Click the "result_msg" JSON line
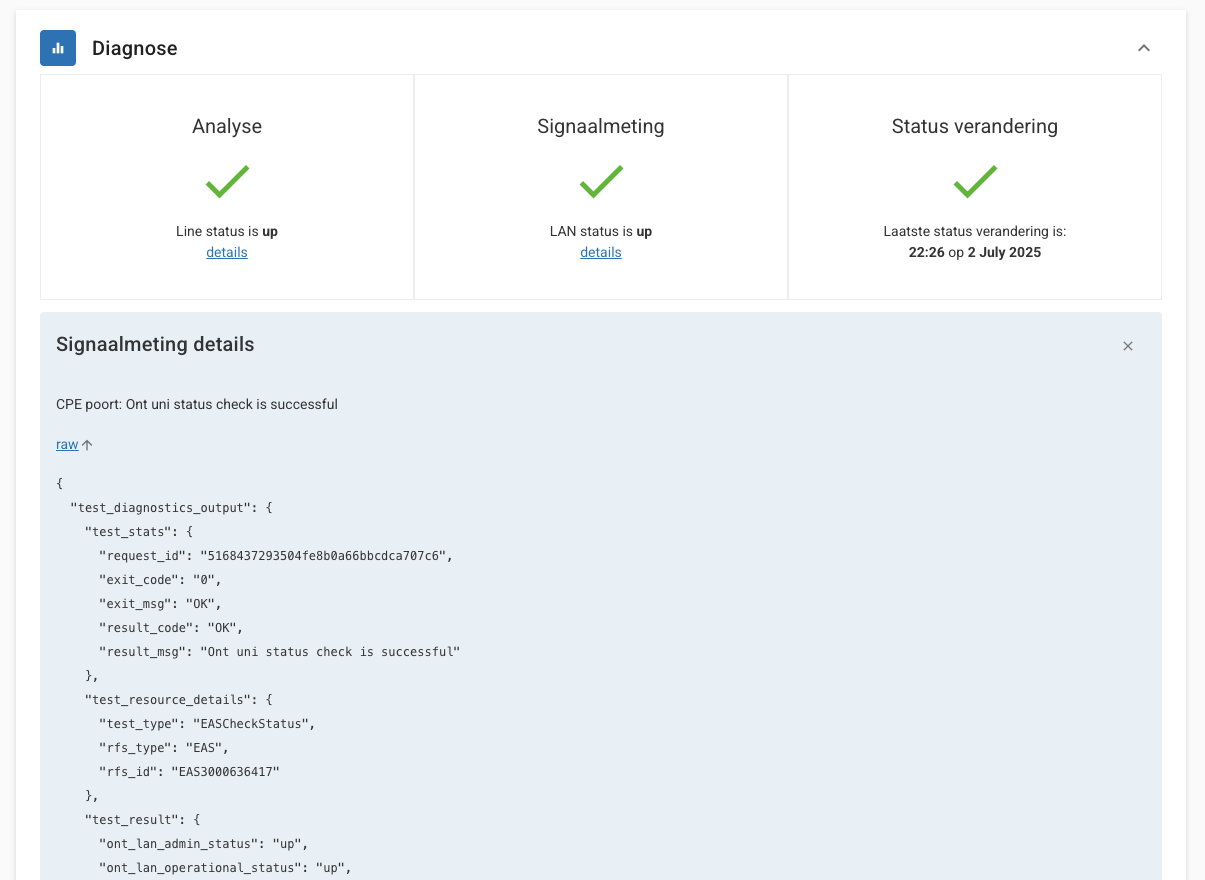The image size is (1205, 880). (x=279, y=652)
